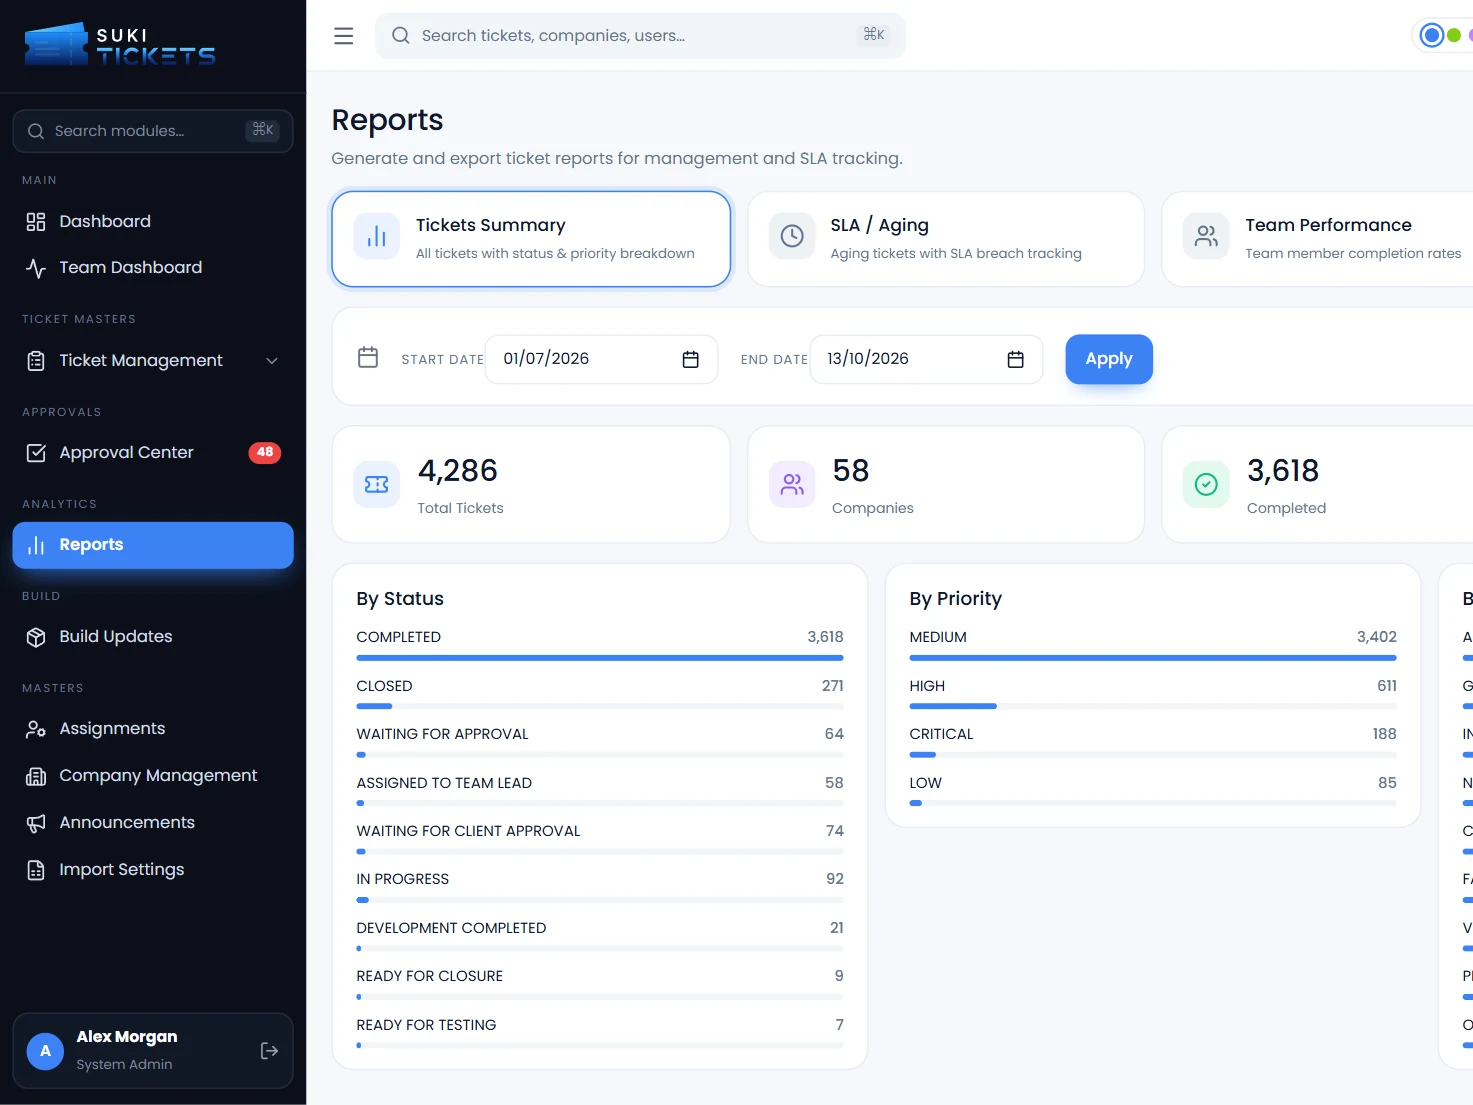Viewport: 1473px width, 1105px height.
Task: Click the 4,286 Total Tickets value
Action: [457, 470]
